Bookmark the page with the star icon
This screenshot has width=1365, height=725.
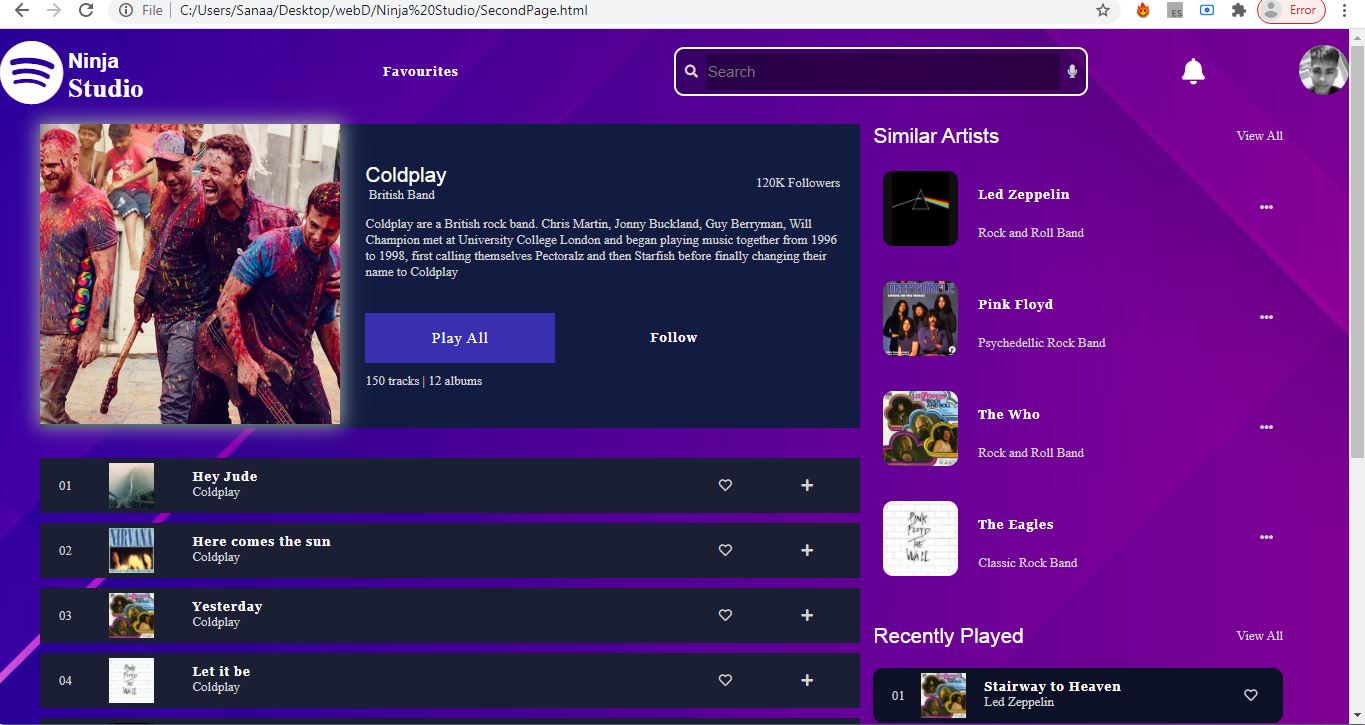(x=1102, y=11)
